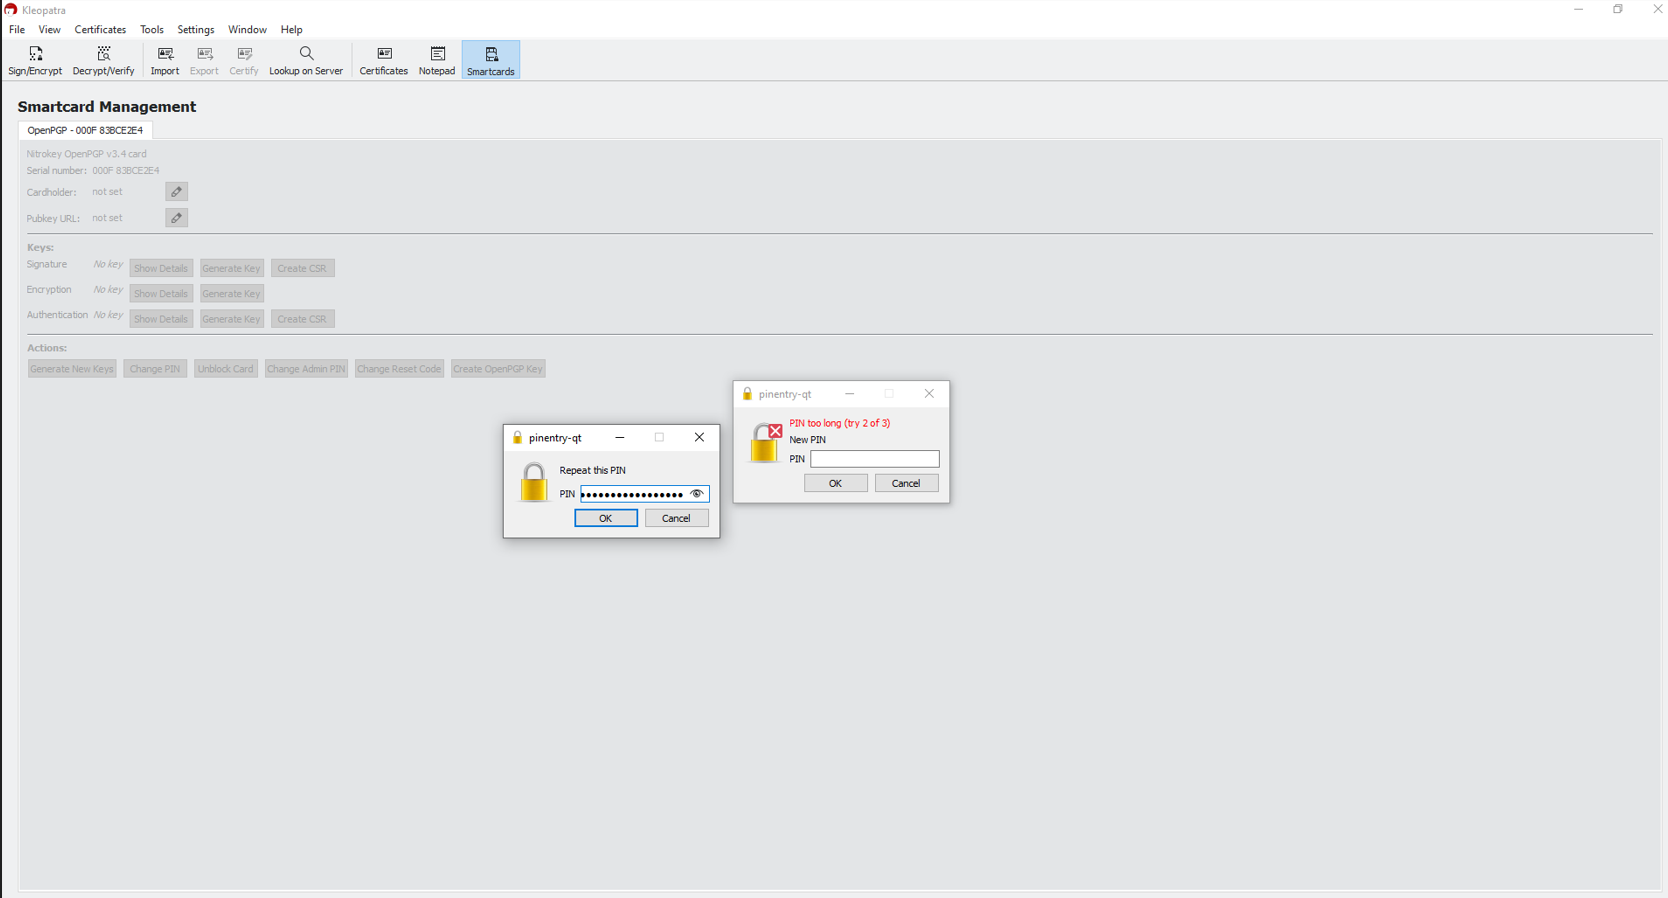Click the Repeat this PIN input field
This screenshot has width=1668, height=898.
pyautogui.click(x=633, y=494)
